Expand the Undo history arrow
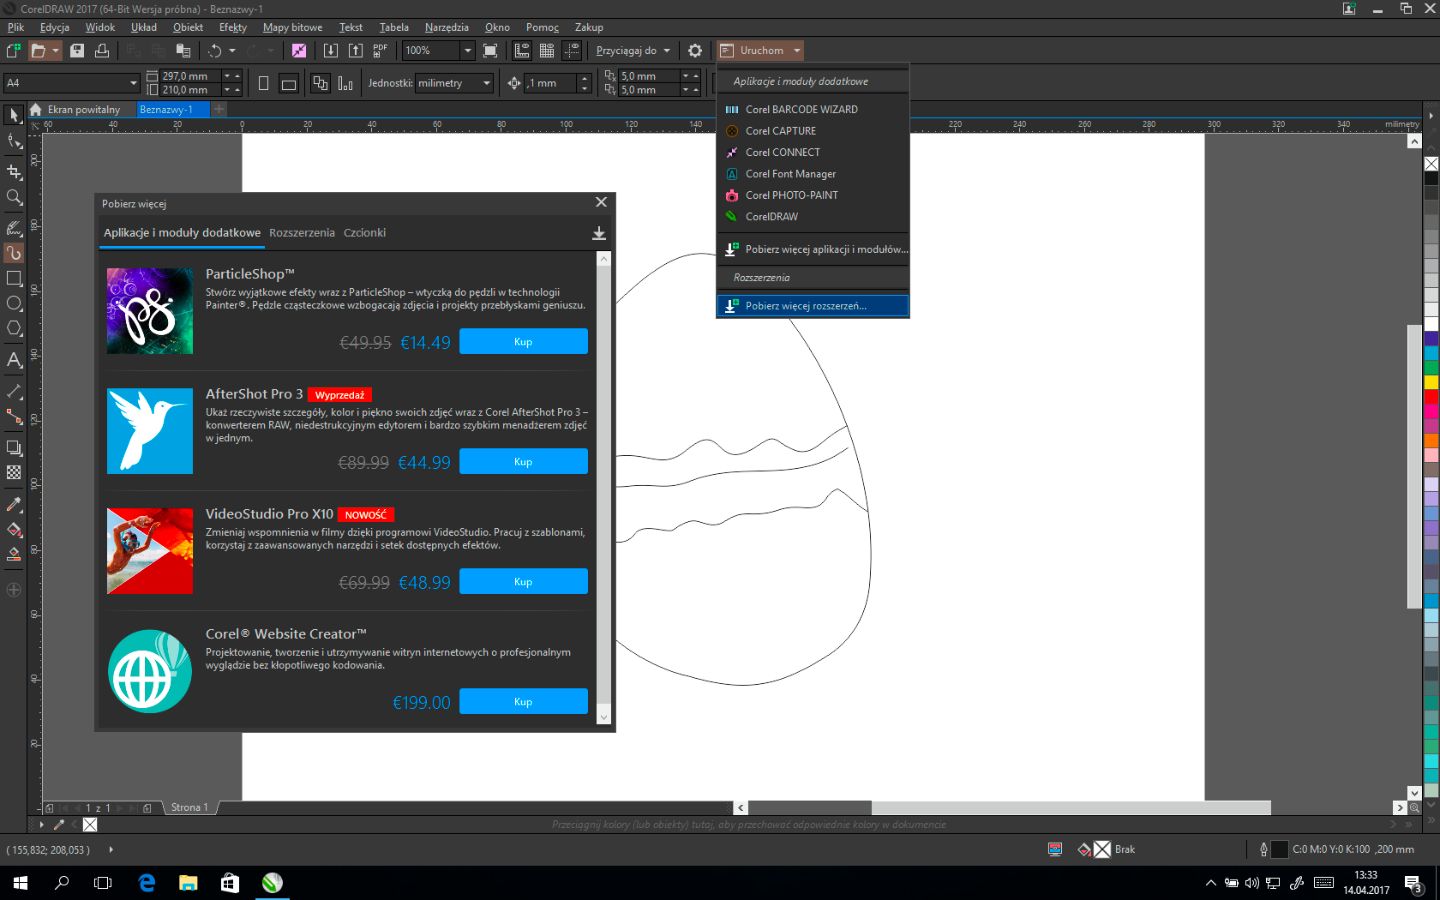 232,50
